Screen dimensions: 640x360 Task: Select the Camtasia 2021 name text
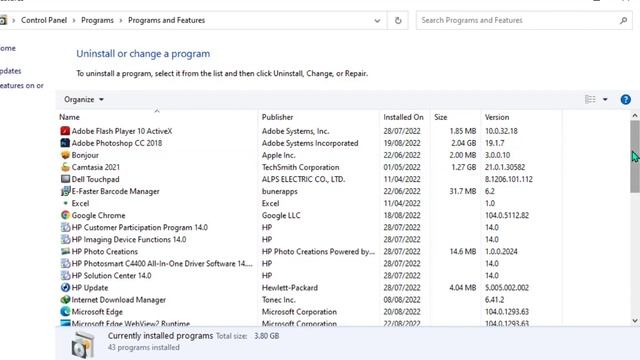click(x=96, y=167)
